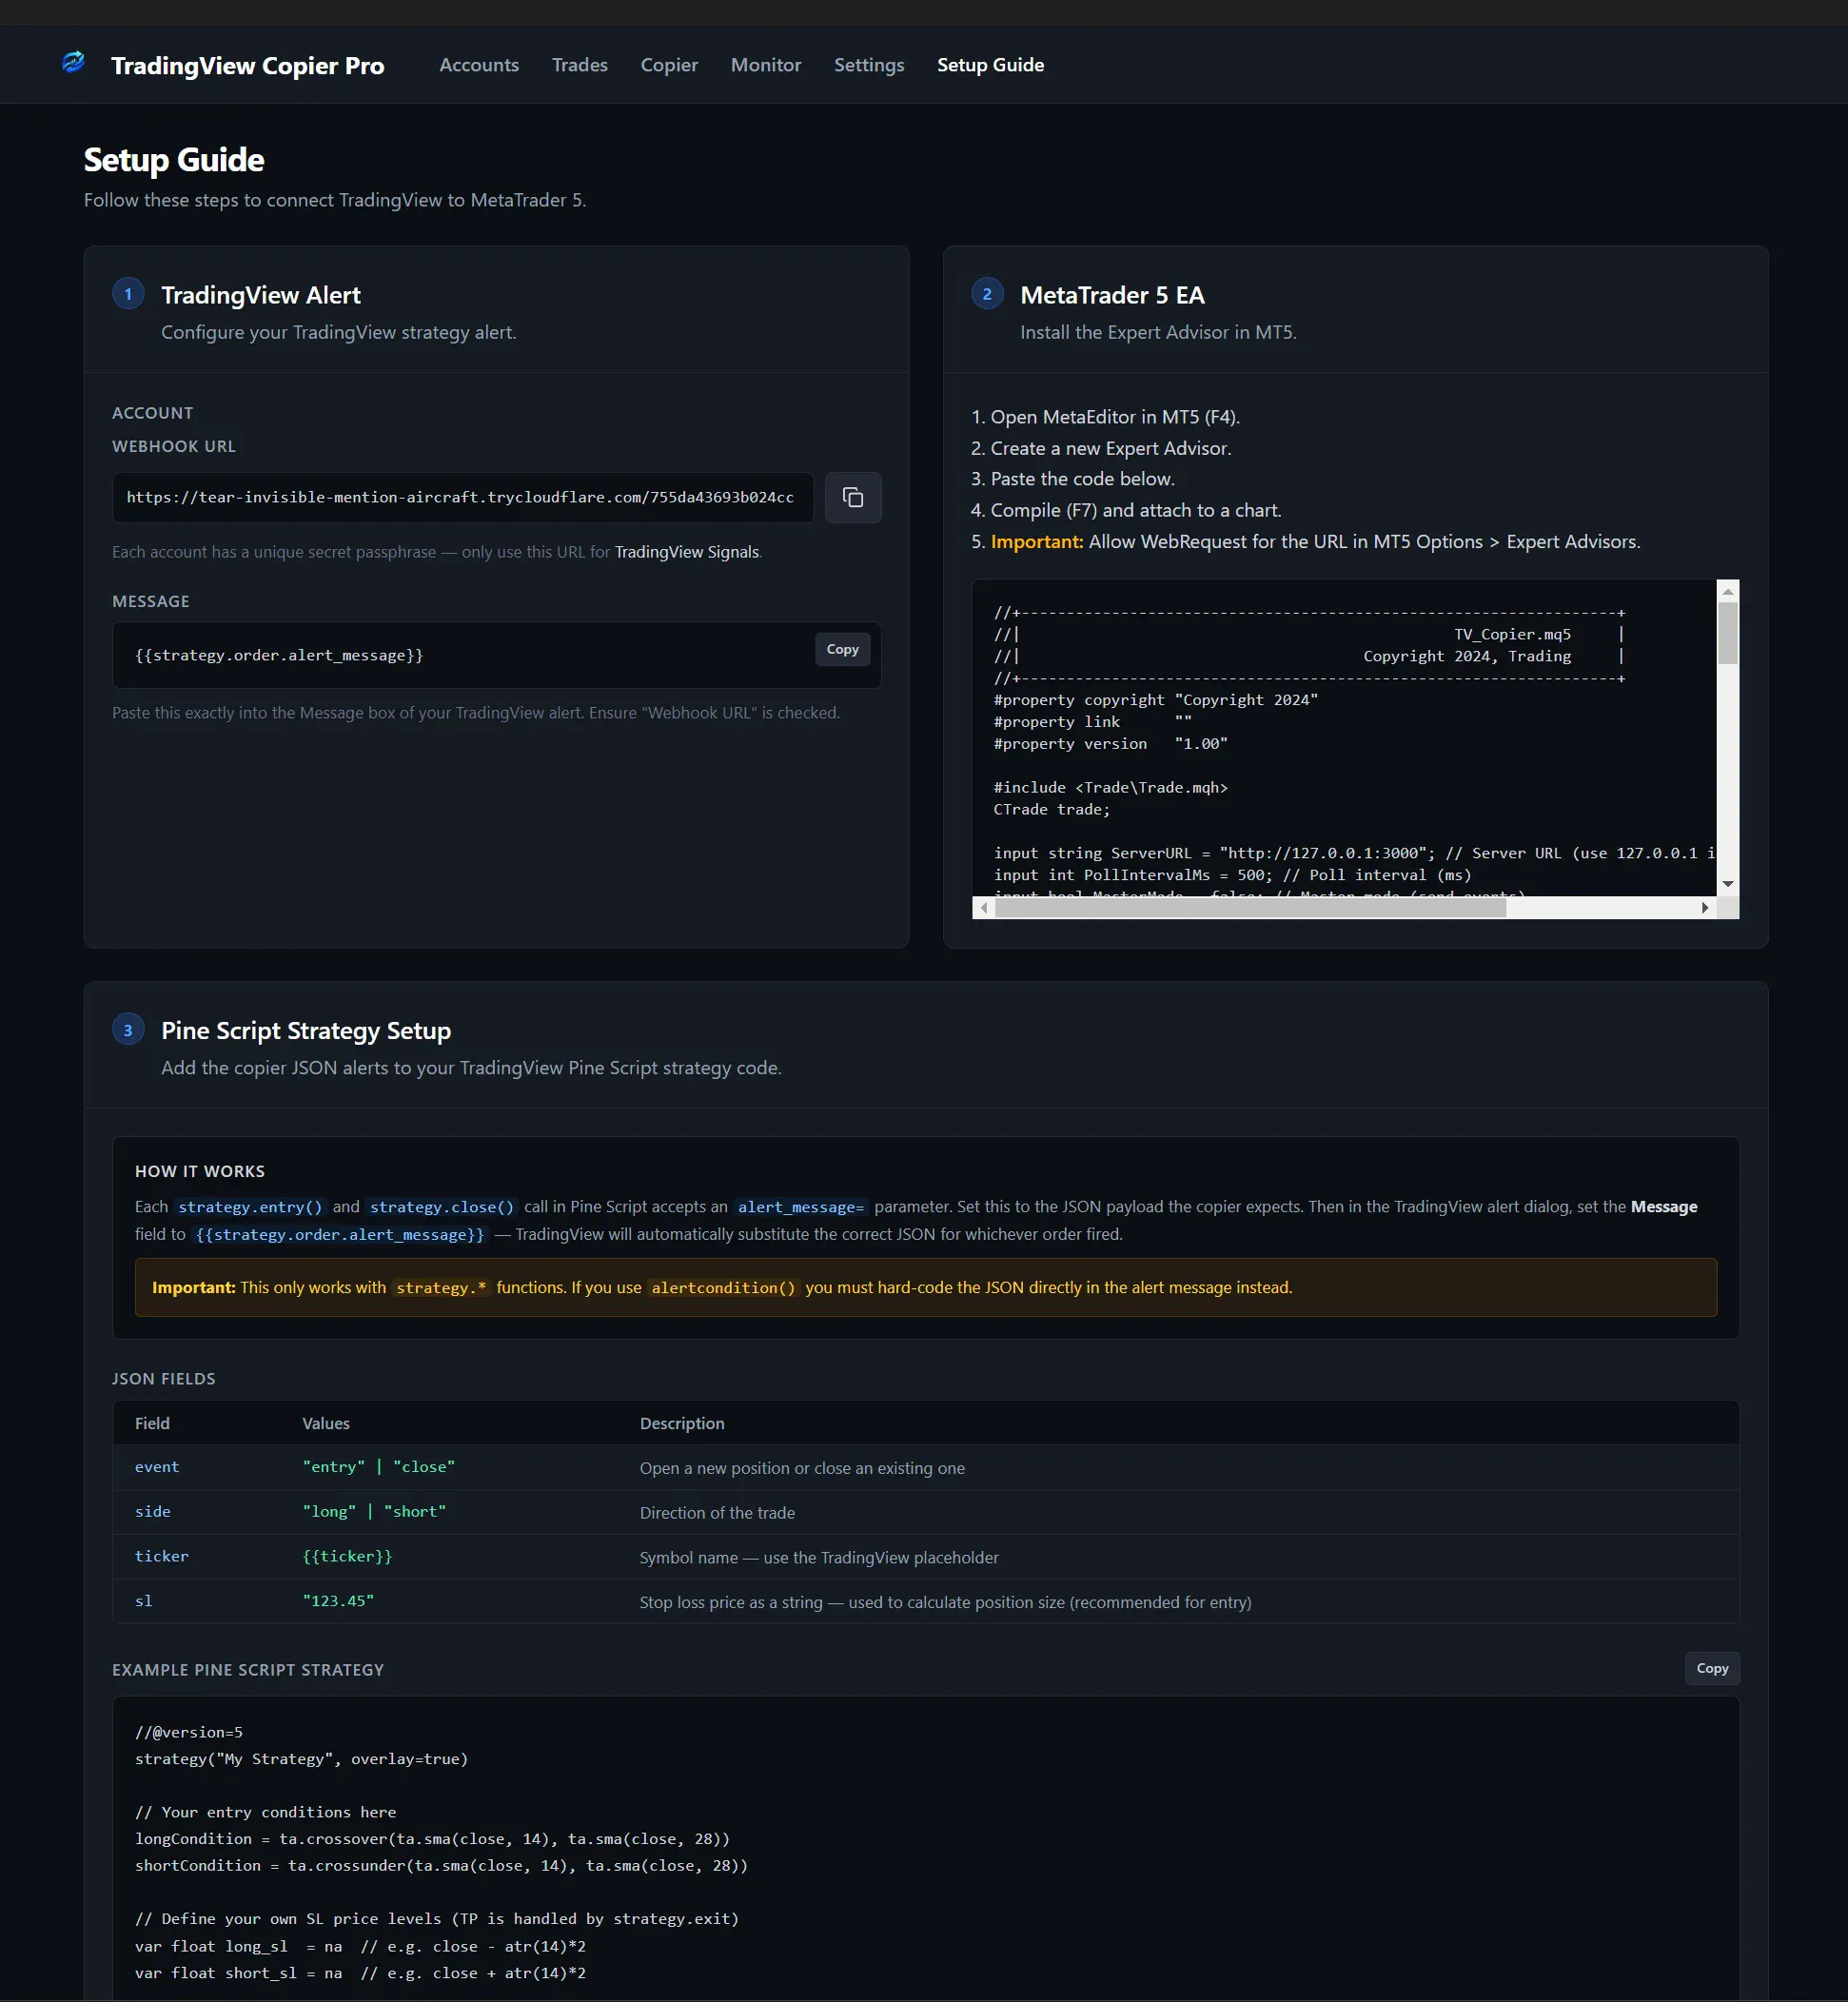Click the 'MetaTrader 5 EA' heading
This screenshot has height=2002, width=1848.
pyautogui.click(x=1112, y=295)
